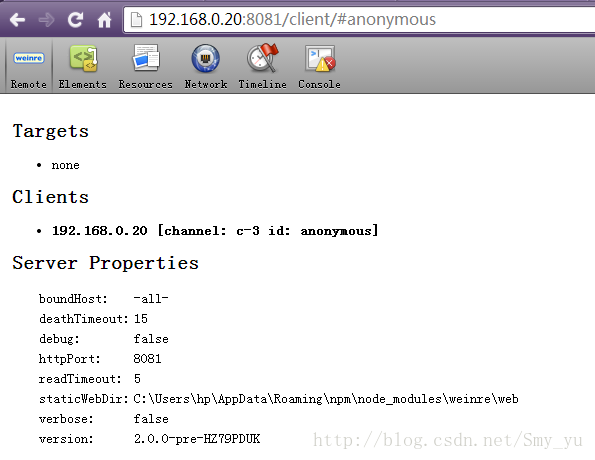Click the Server Properties heading
The height and width of the screenshot is (460, 595).
coord(105,263)
